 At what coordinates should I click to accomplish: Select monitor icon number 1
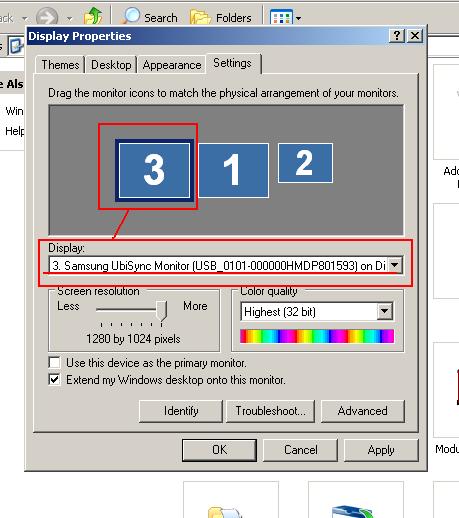(x=234, y=170)
